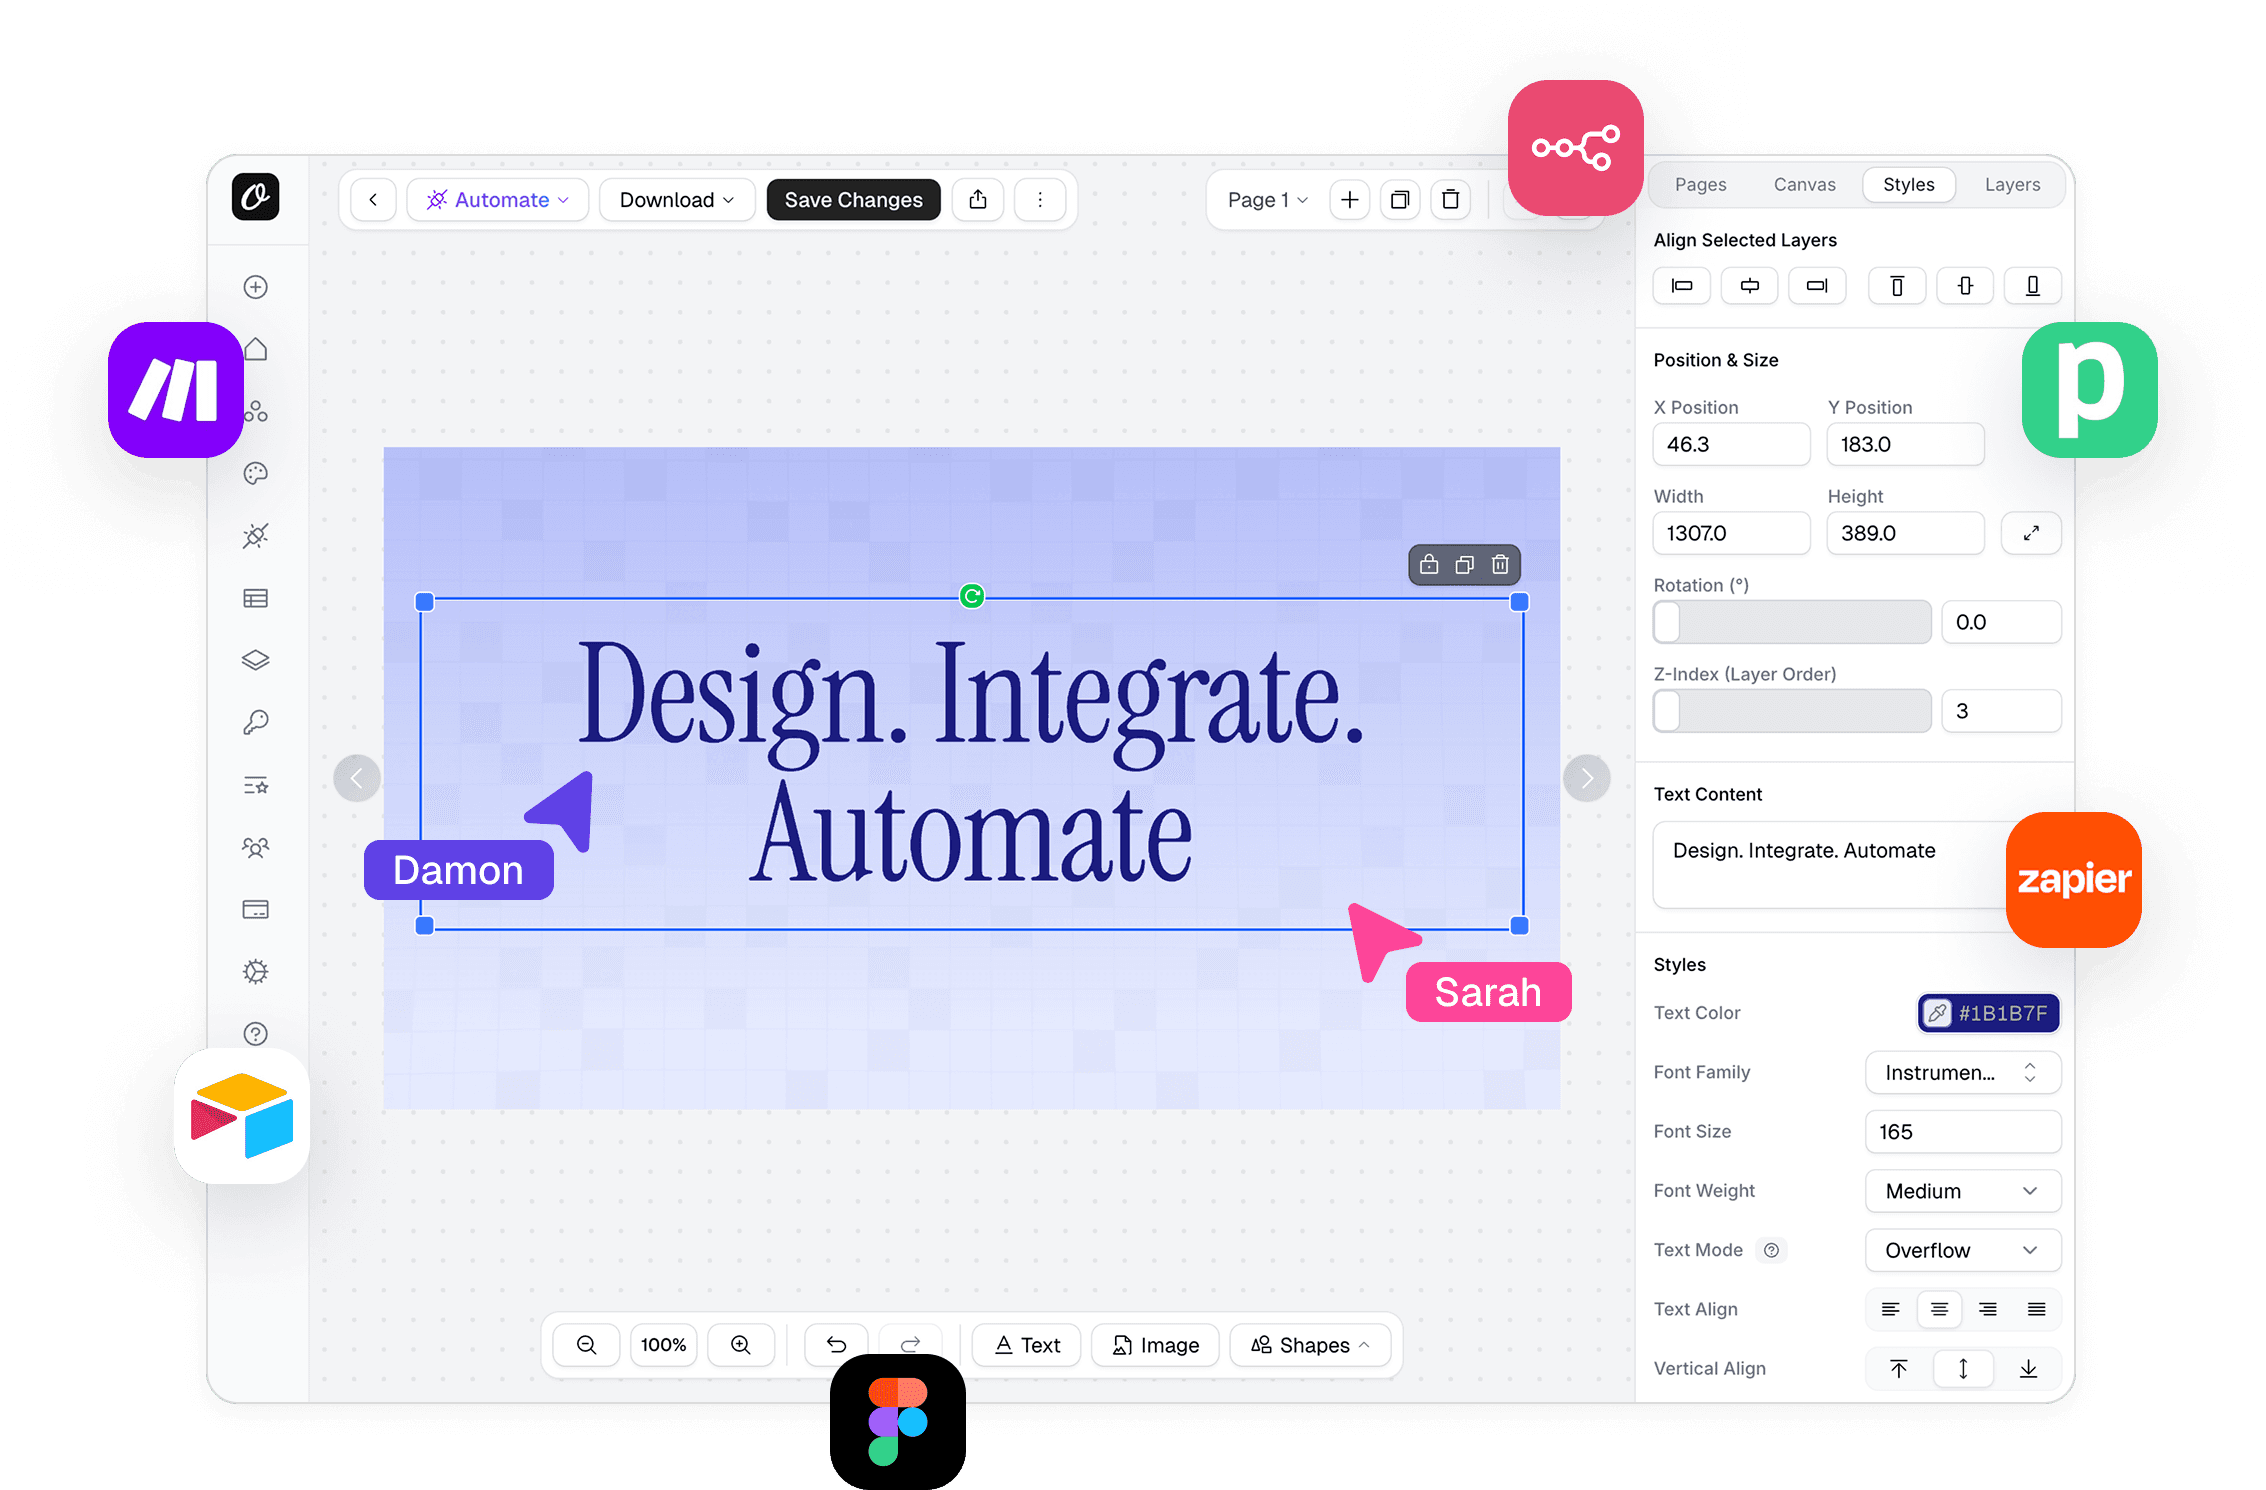This screenshot has height=1490, width=2266.
Task: Insert an Image from the bottom toolbar
Action: (x=1155, y=1345)
